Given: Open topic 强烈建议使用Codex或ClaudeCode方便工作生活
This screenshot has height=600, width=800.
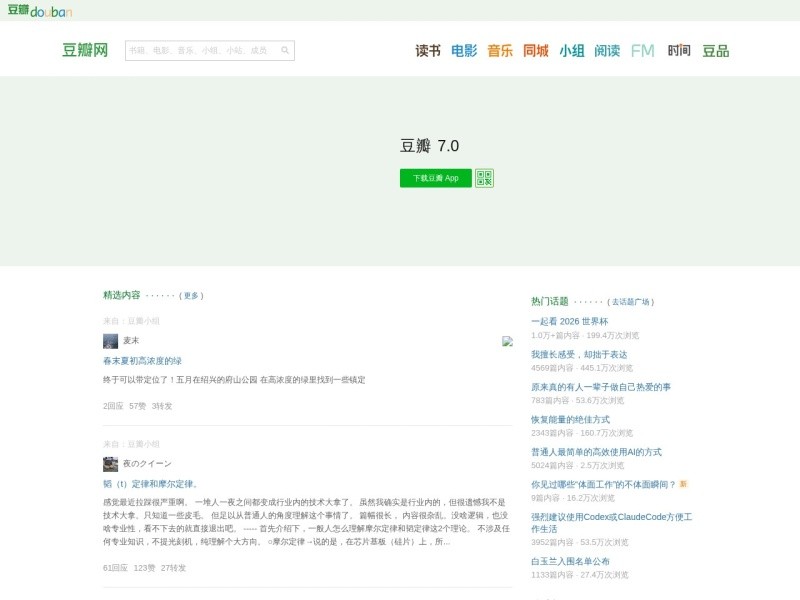Looking at the screenshot, I should point(612,523).
